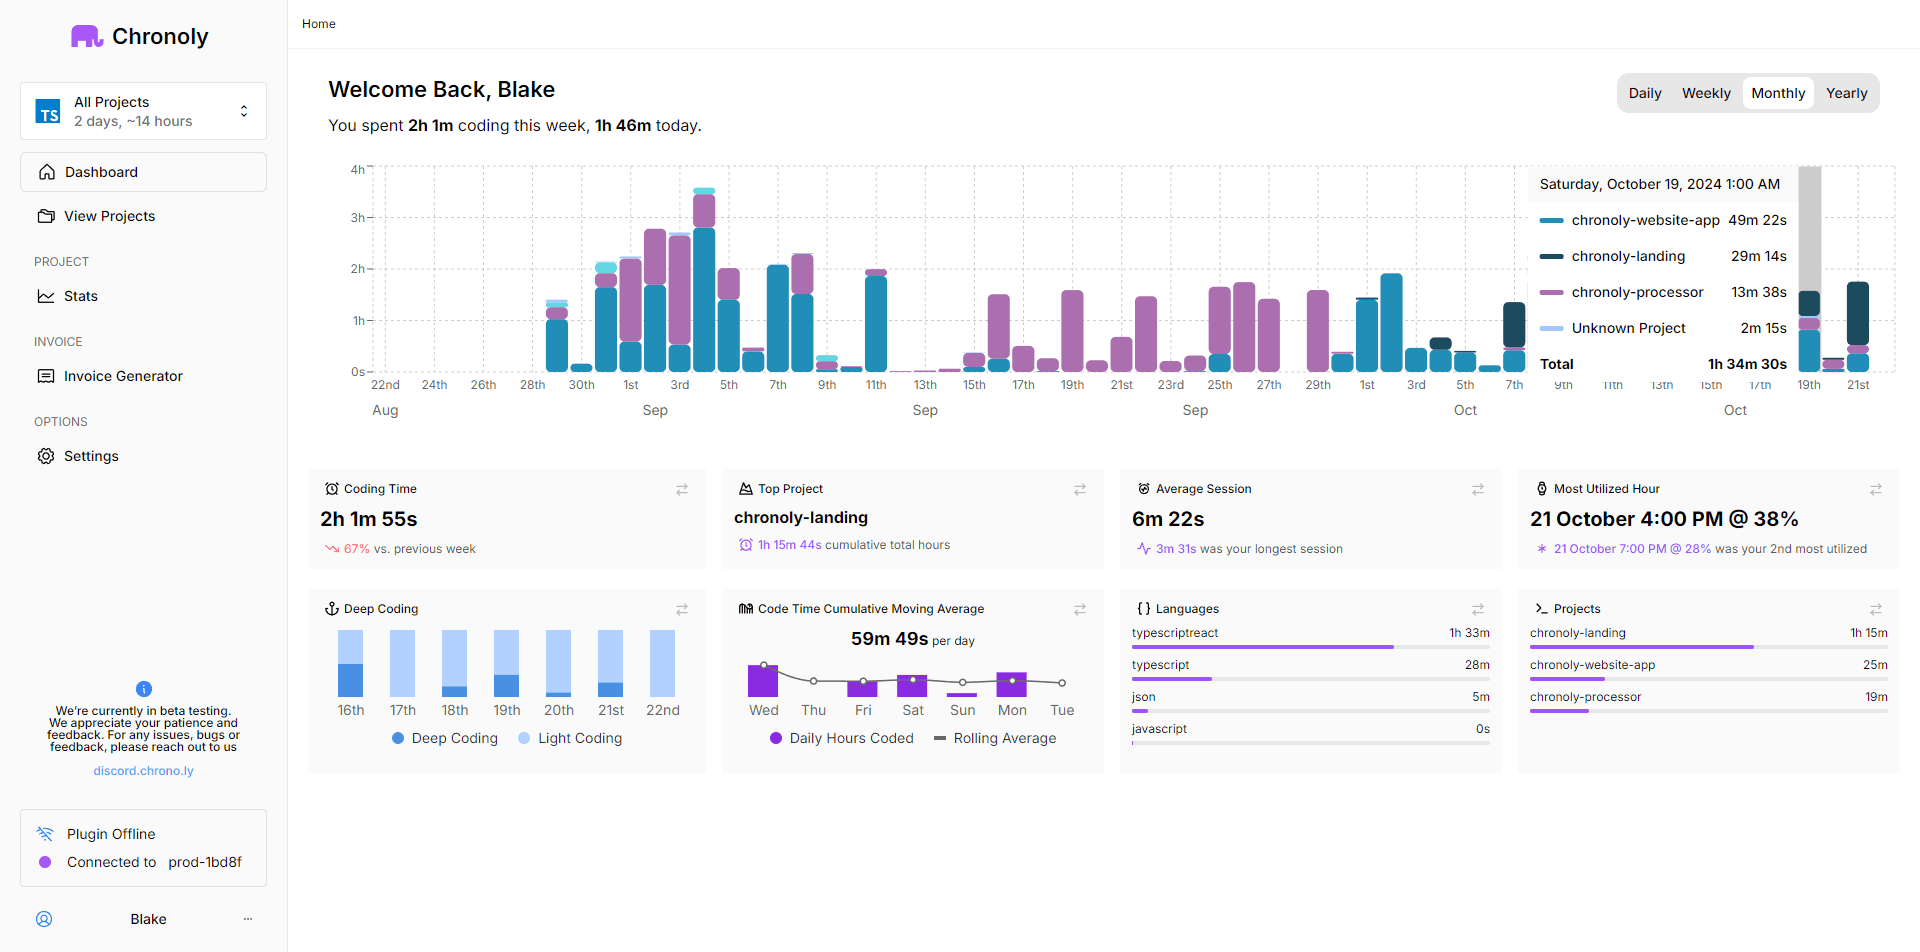Viewport: 1920px width, 952px height.
Task: Click the Settings gear icon
Action: (46, 456)
